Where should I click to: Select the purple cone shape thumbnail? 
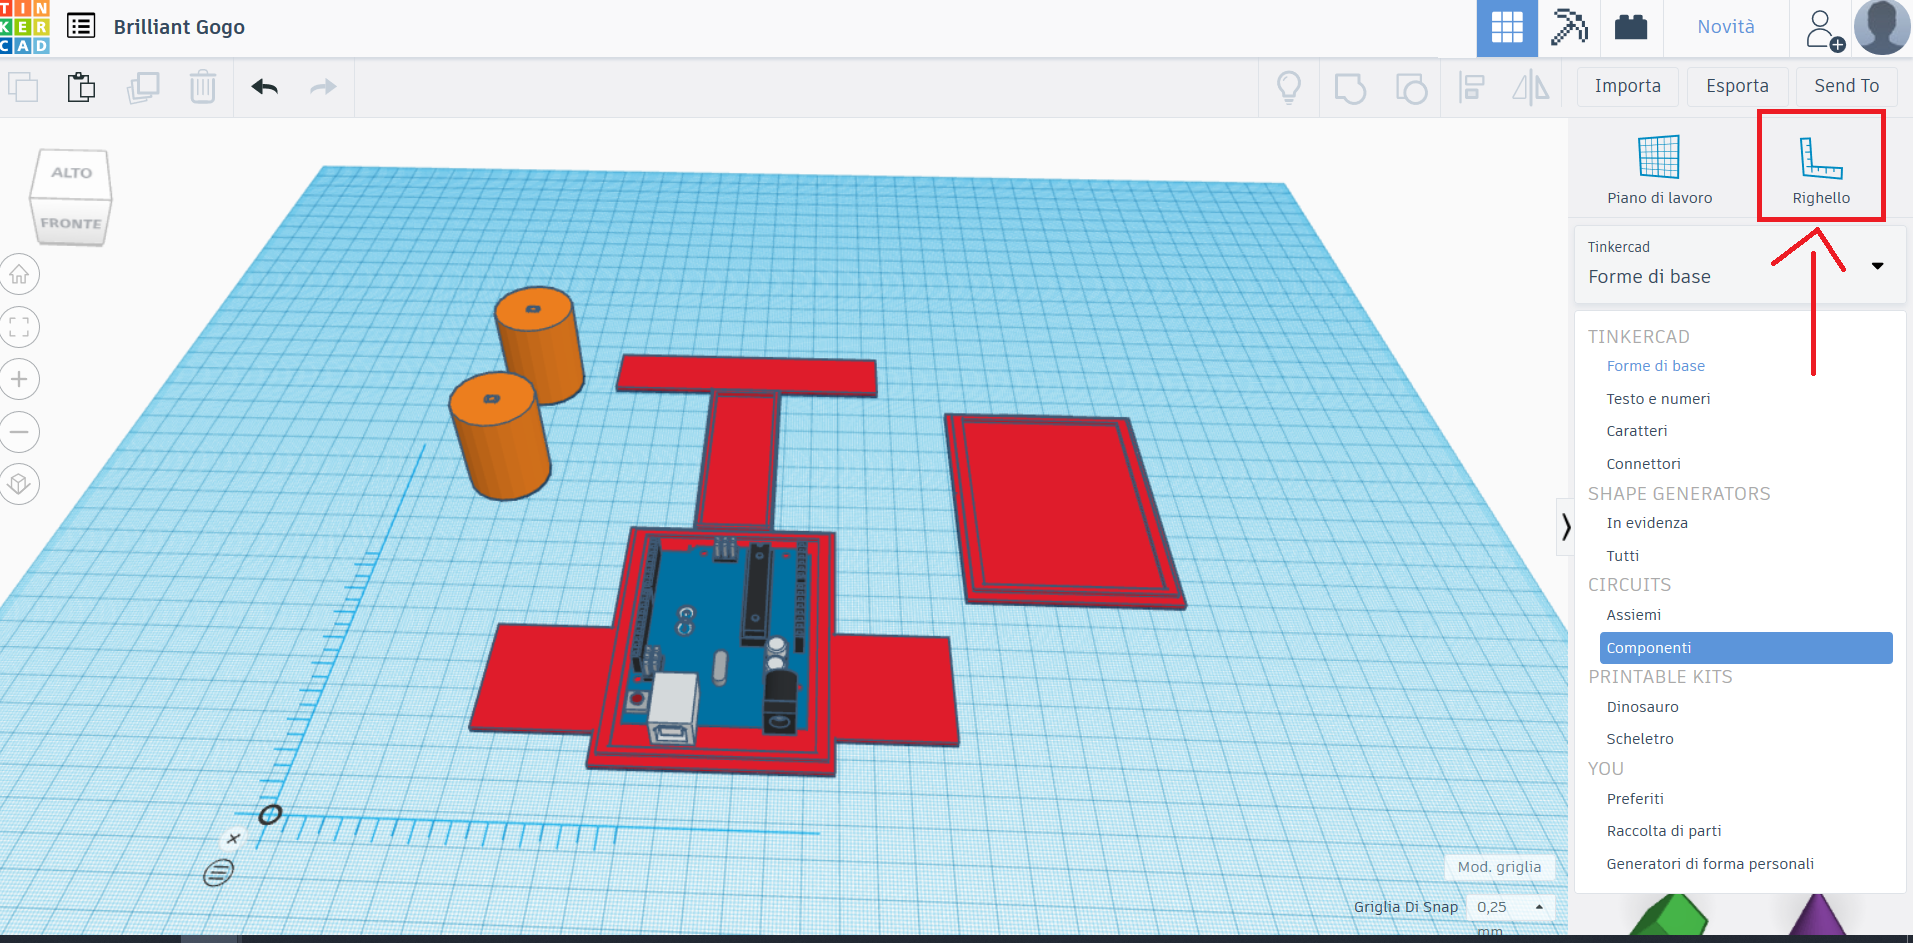tap(1817, 915)
